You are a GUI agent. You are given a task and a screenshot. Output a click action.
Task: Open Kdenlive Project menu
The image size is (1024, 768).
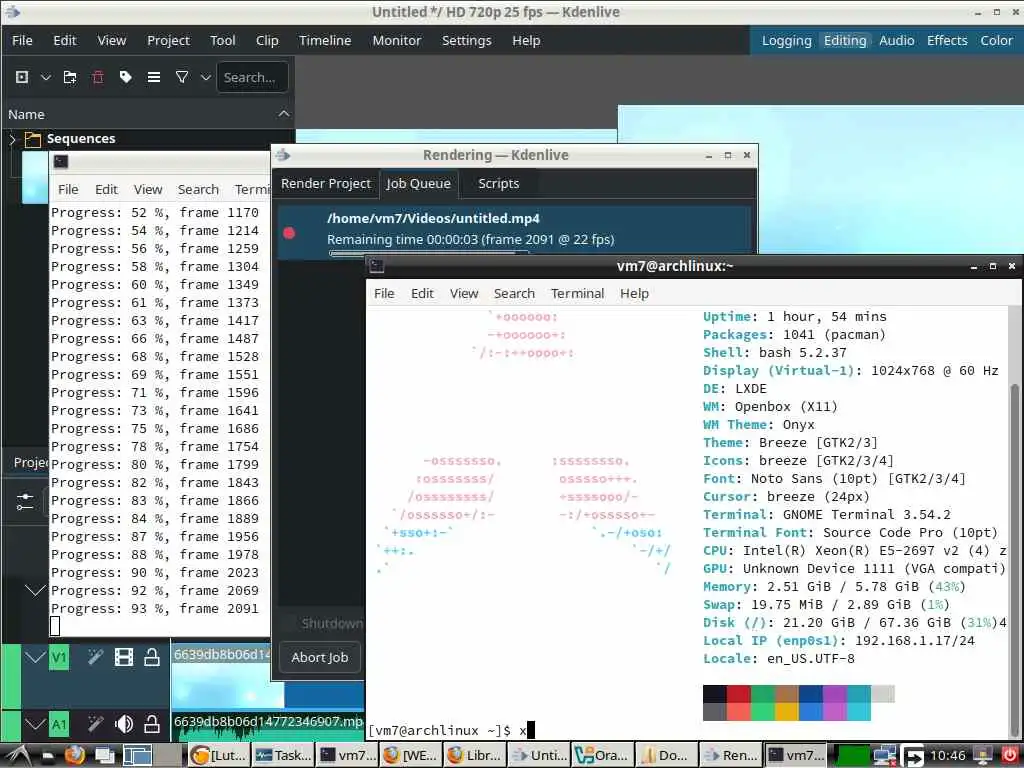coord(168,40)
